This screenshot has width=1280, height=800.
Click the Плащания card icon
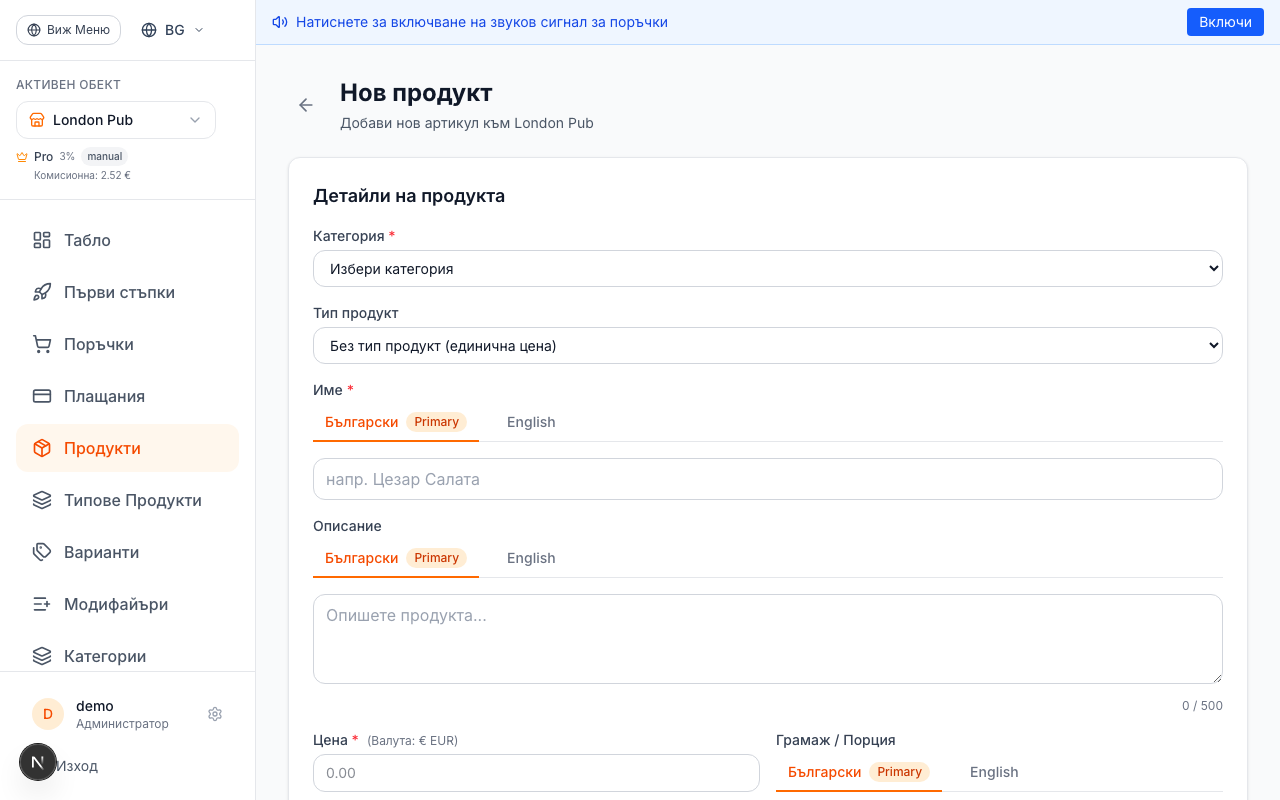(41, 396)
